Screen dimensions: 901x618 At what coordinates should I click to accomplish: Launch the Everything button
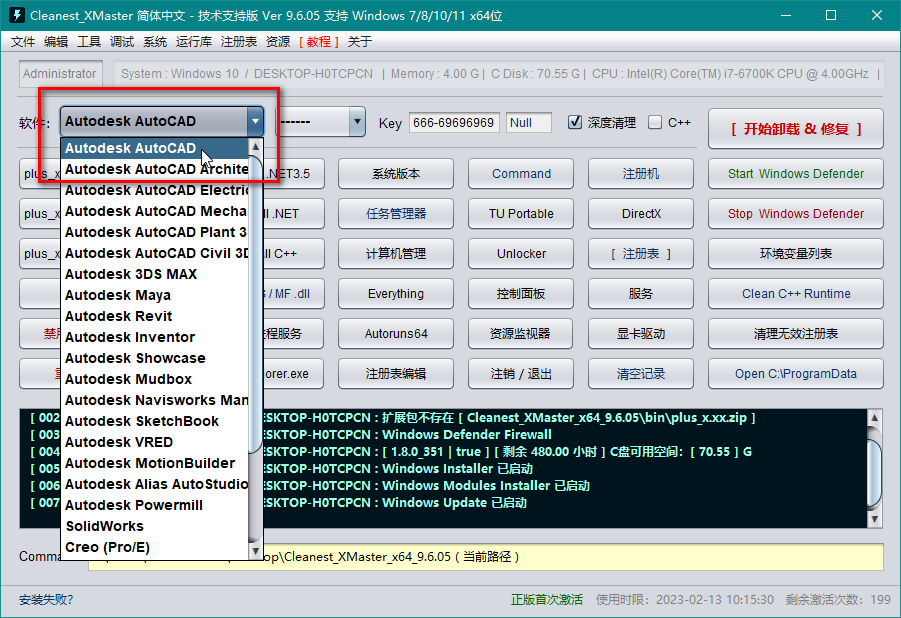(396, 294)
